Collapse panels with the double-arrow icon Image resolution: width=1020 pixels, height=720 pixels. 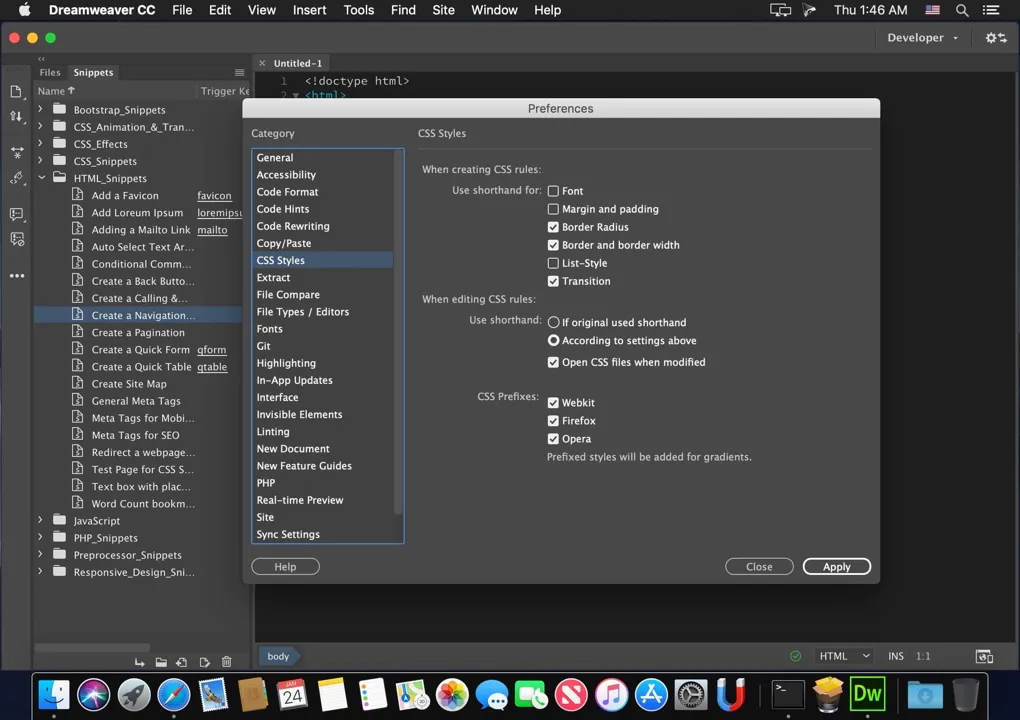[41, 59]
